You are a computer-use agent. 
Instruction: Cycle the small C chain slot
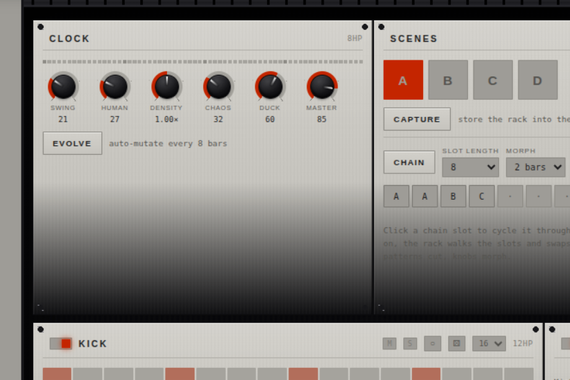(481, 196)
